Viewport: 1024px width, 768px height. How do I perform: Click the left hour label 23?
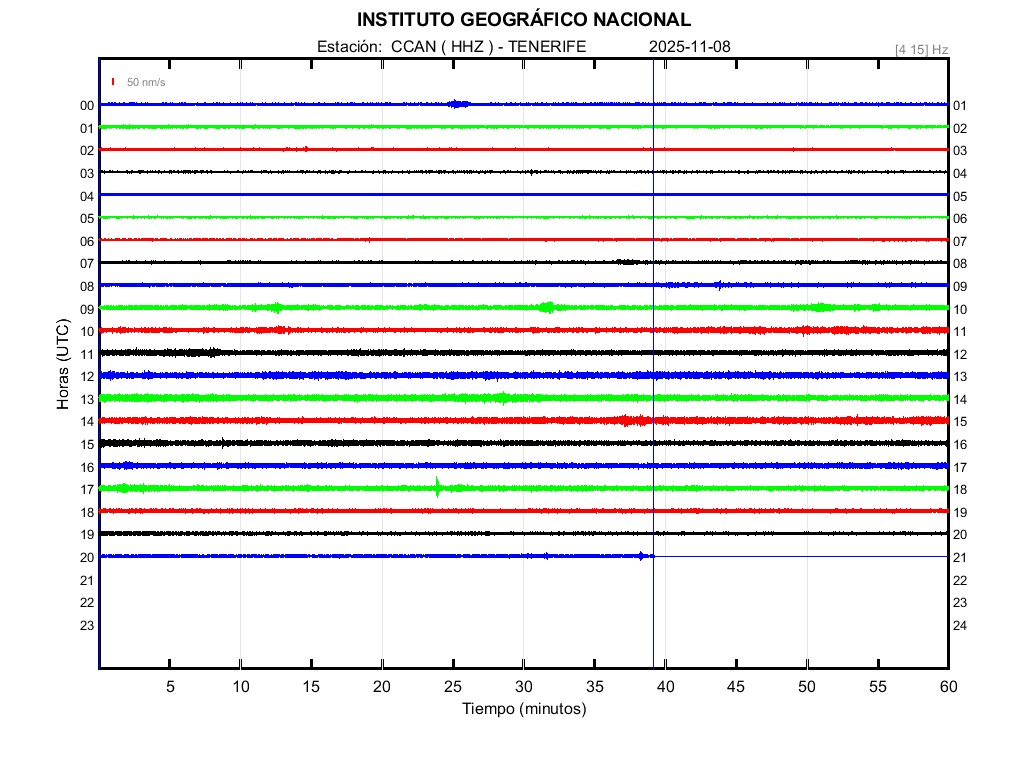coord(87,626)
